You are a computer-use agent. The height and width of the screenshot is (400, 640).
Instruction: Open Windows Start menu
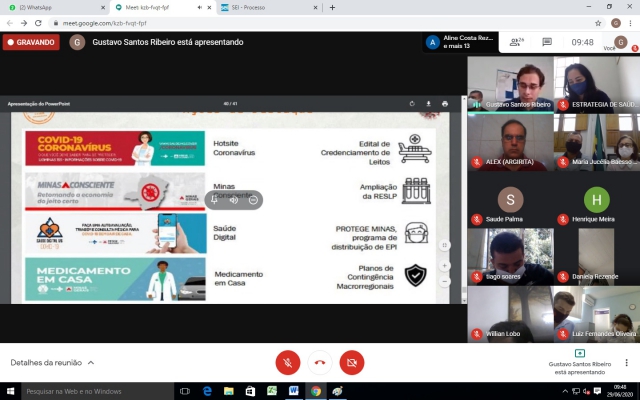(x=10, y=391)
